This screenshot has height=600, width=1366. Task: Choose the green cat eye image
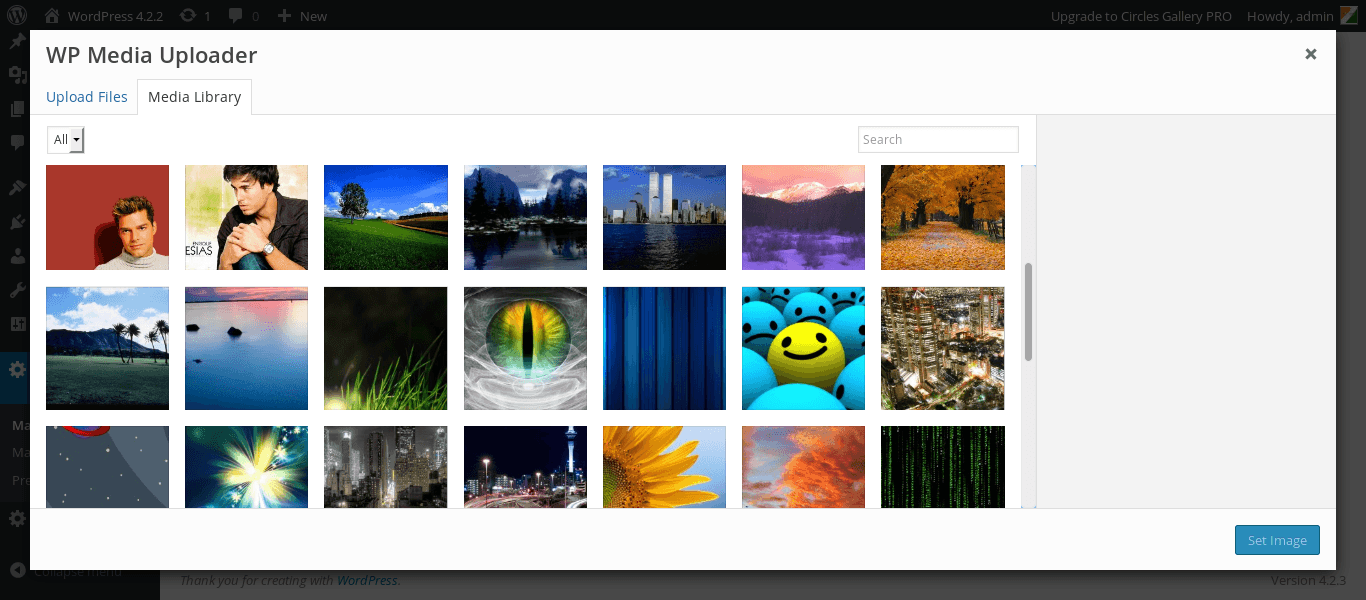pyautogui.click(x=525, y=348)
